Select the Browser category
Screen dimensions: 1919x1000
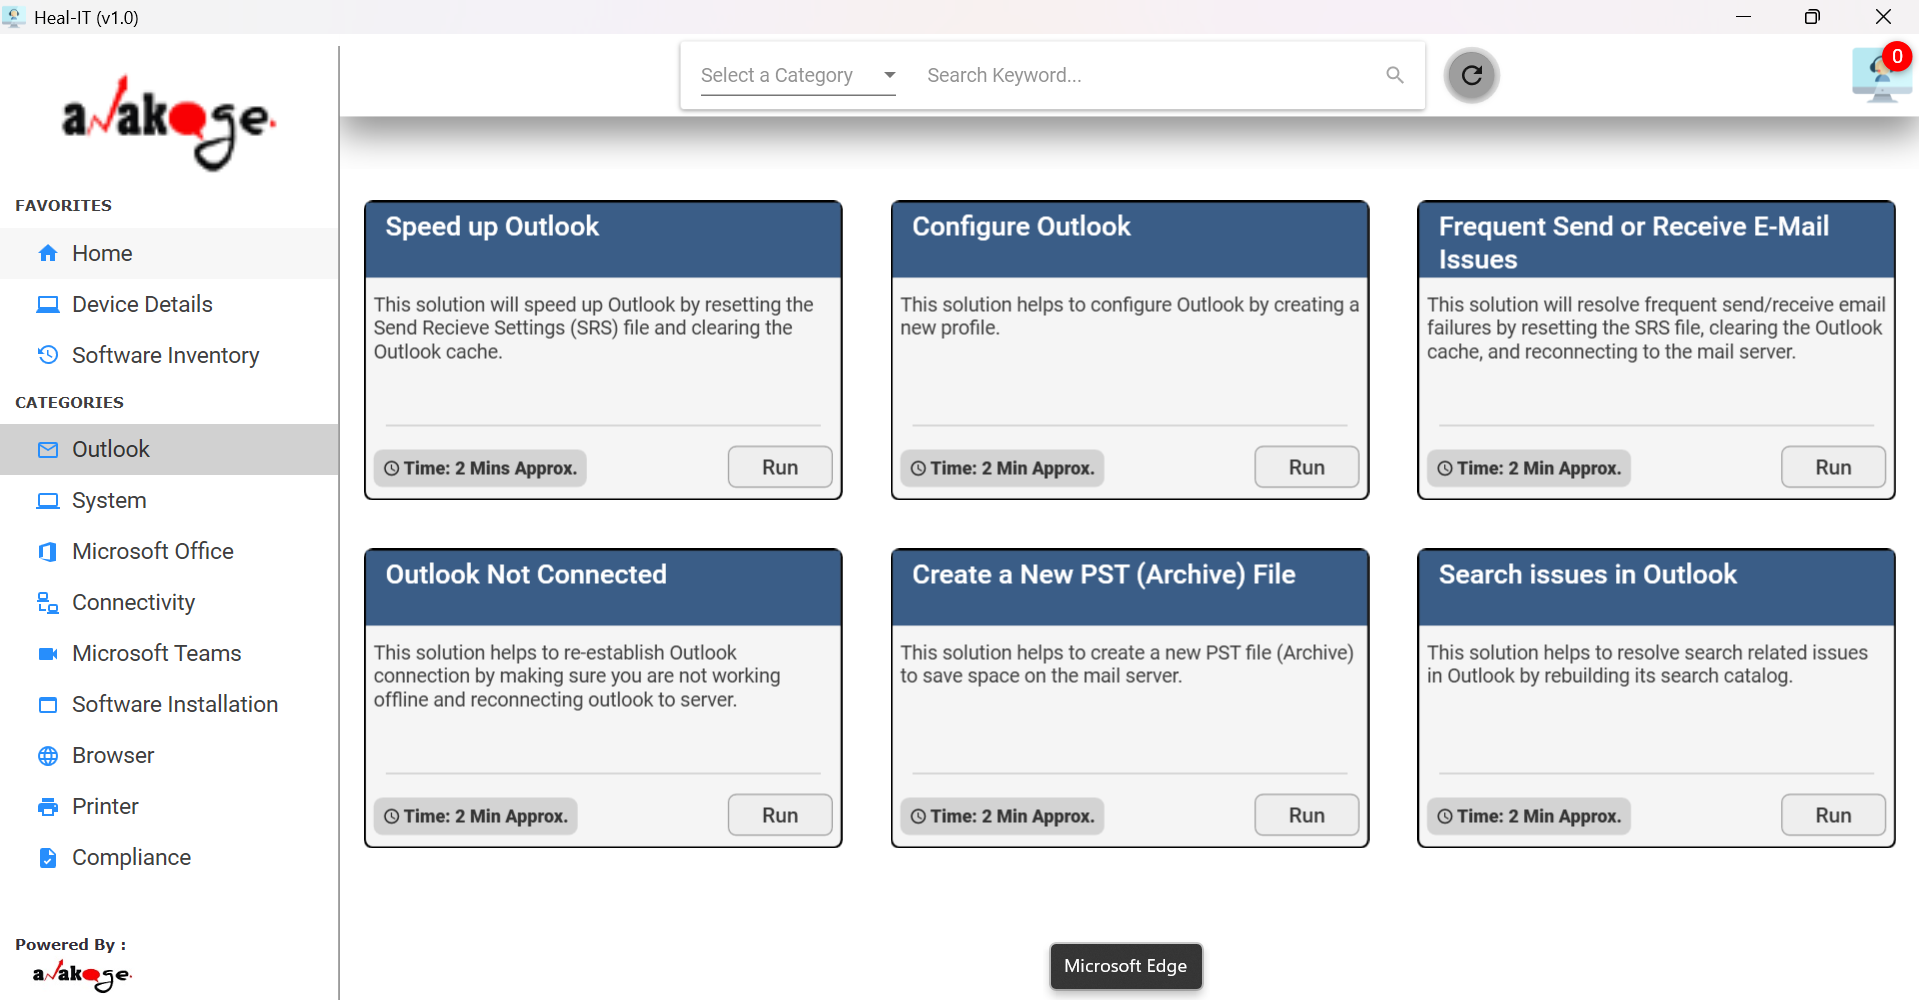click(x=169, y=755)
